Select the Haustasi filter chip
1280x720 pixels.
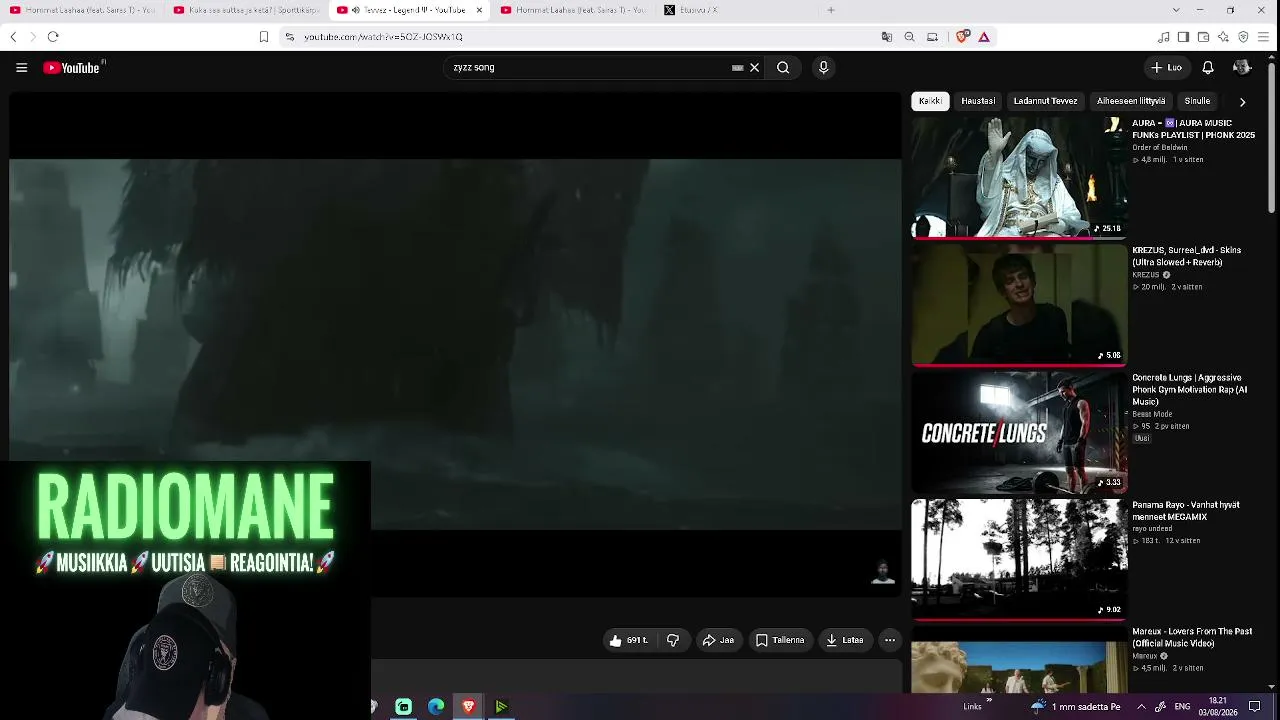click(x=978, y=101)
